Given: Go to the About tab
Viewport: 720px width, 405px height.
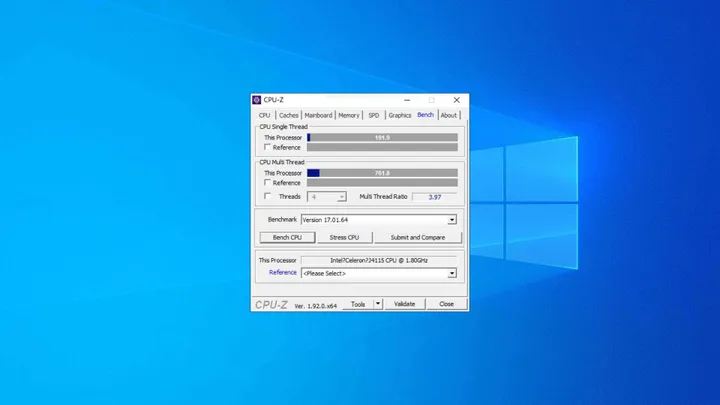Looking at the screenshot, I should [x=449, y=115].
